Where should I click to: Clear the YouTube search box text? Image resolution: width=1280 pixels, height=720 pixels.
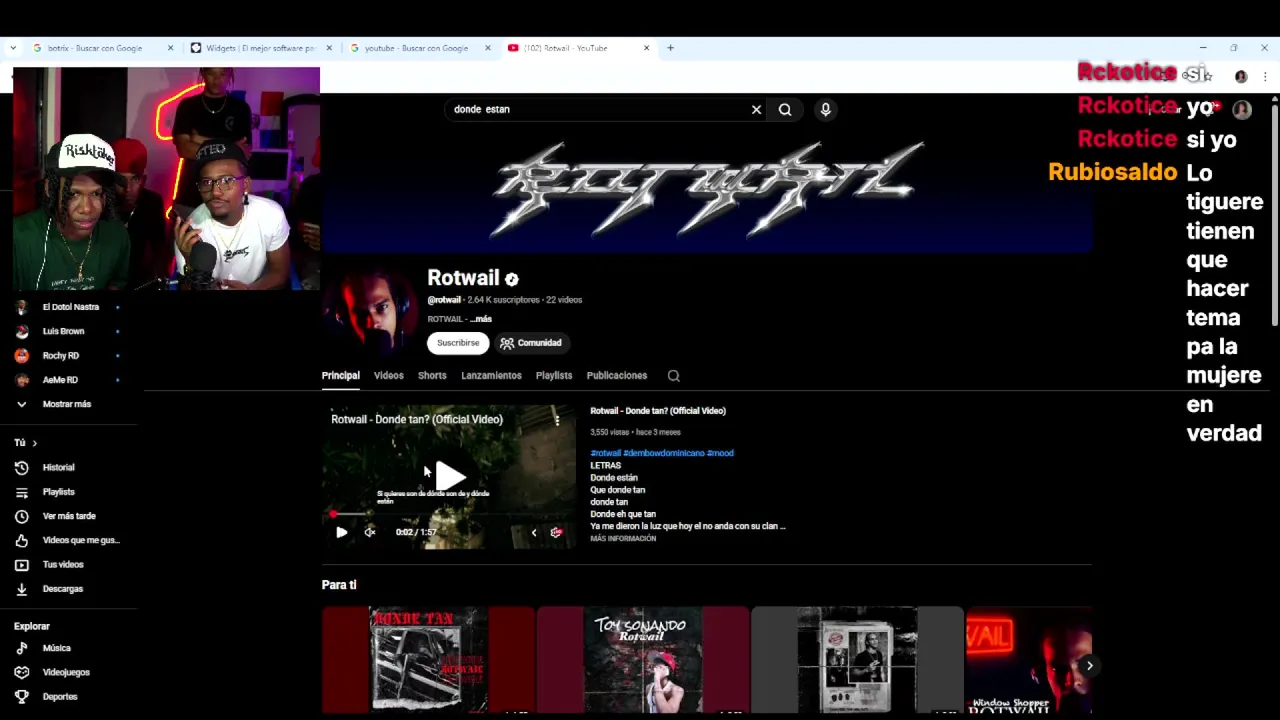pyautogui.click(x=756, y=109)
